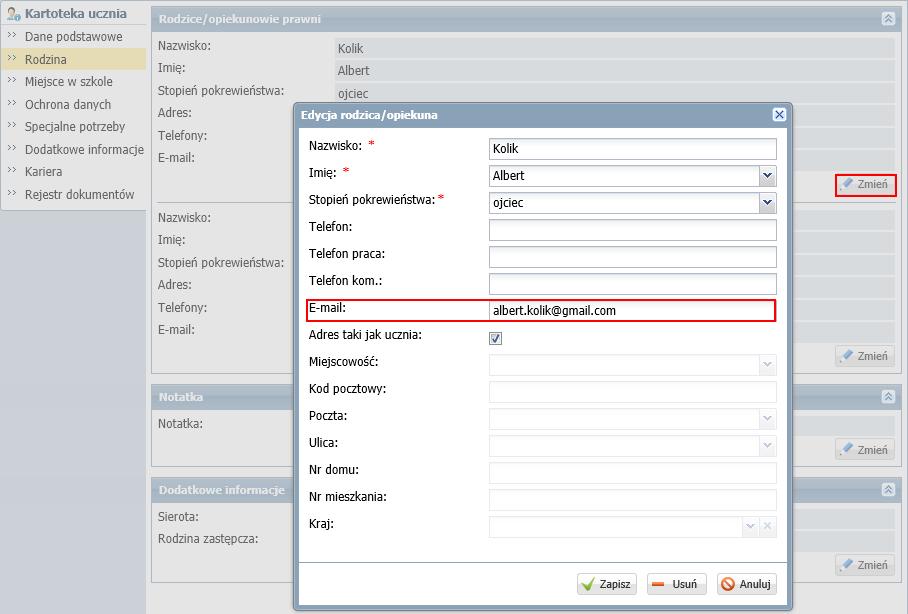Cancel editing with the Anuluj button
The width and height of the screenshot is (908, 614).
coord(746,584)
